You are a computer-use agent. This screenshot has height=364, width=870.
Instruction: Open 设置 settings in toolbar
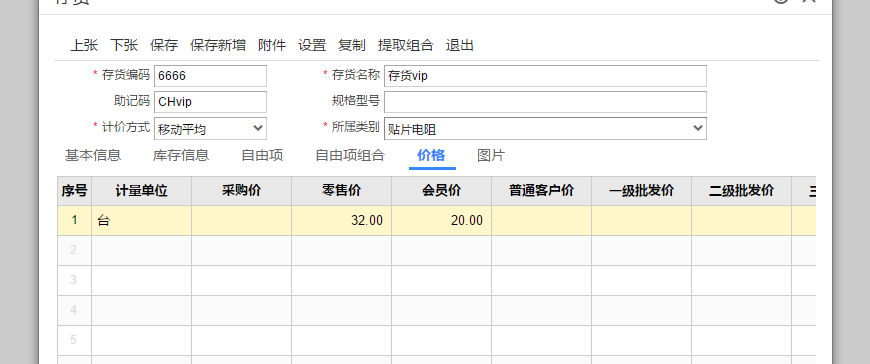click(312, 46)
